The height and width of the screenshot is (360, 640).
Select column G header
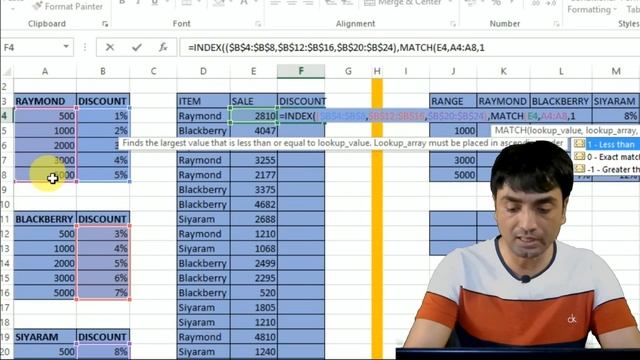pyautogui.click(x=348, y=71)
